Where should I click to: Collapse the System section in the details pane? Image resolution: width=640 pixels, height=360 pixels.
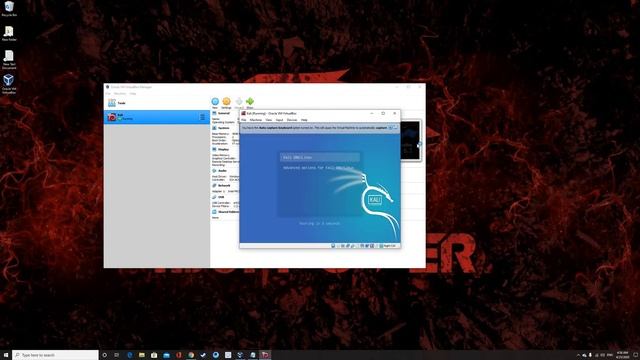tap(223, 128)
